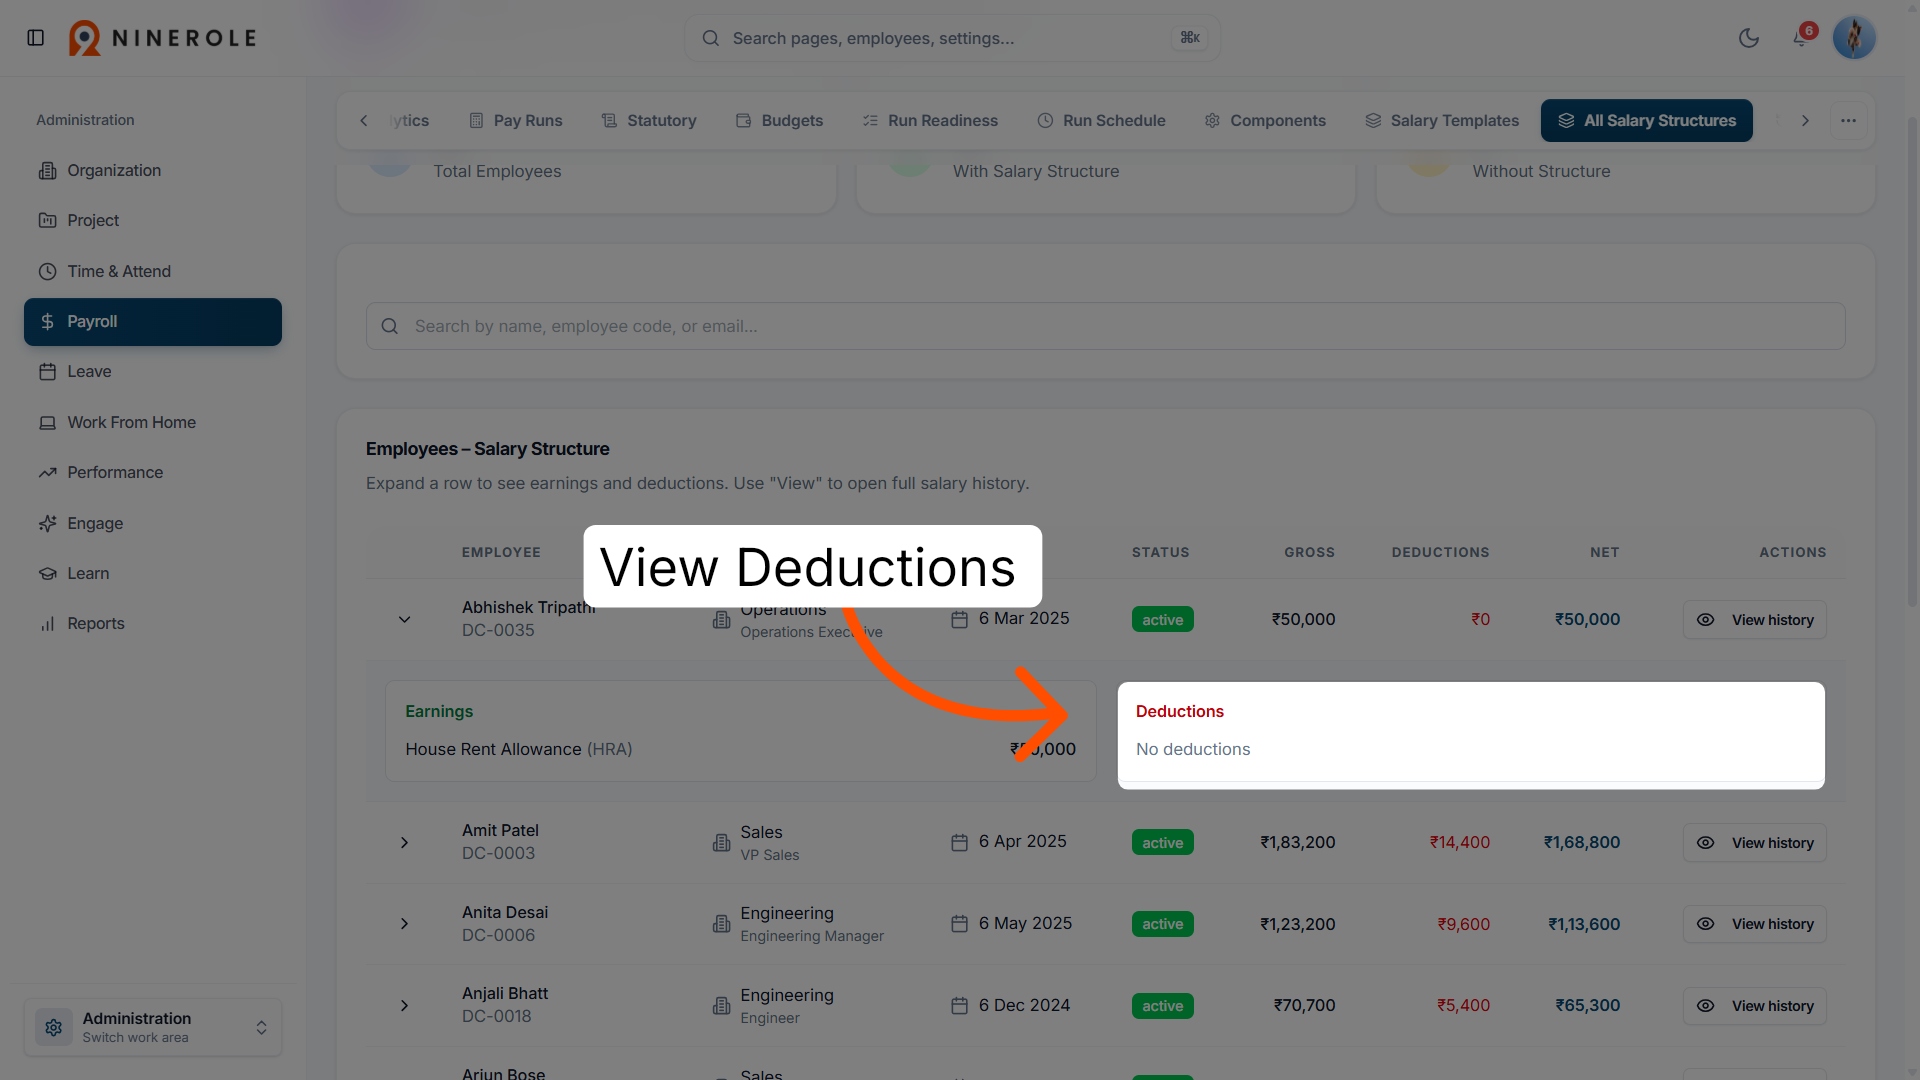
Task: Click the Ninerole logo
Action: (163, 38)
